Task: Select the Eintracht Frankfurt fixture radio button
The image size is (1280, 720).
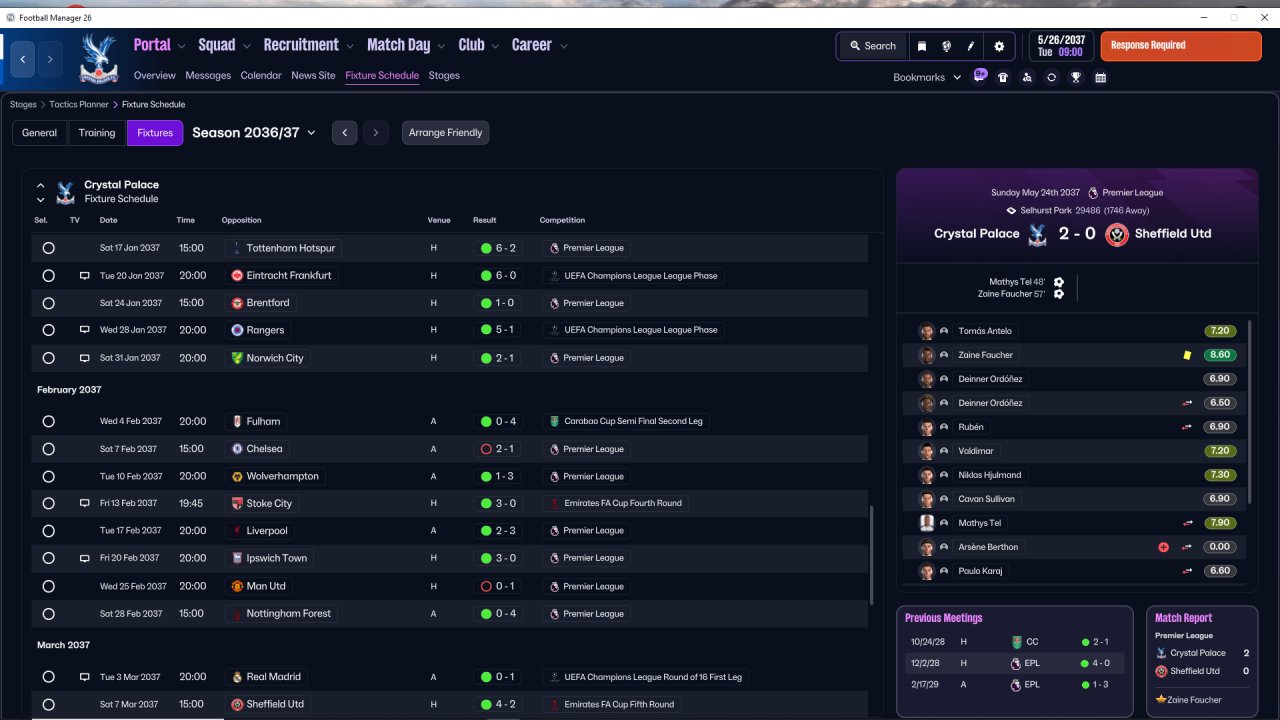Action: click(x=48, y=275)
